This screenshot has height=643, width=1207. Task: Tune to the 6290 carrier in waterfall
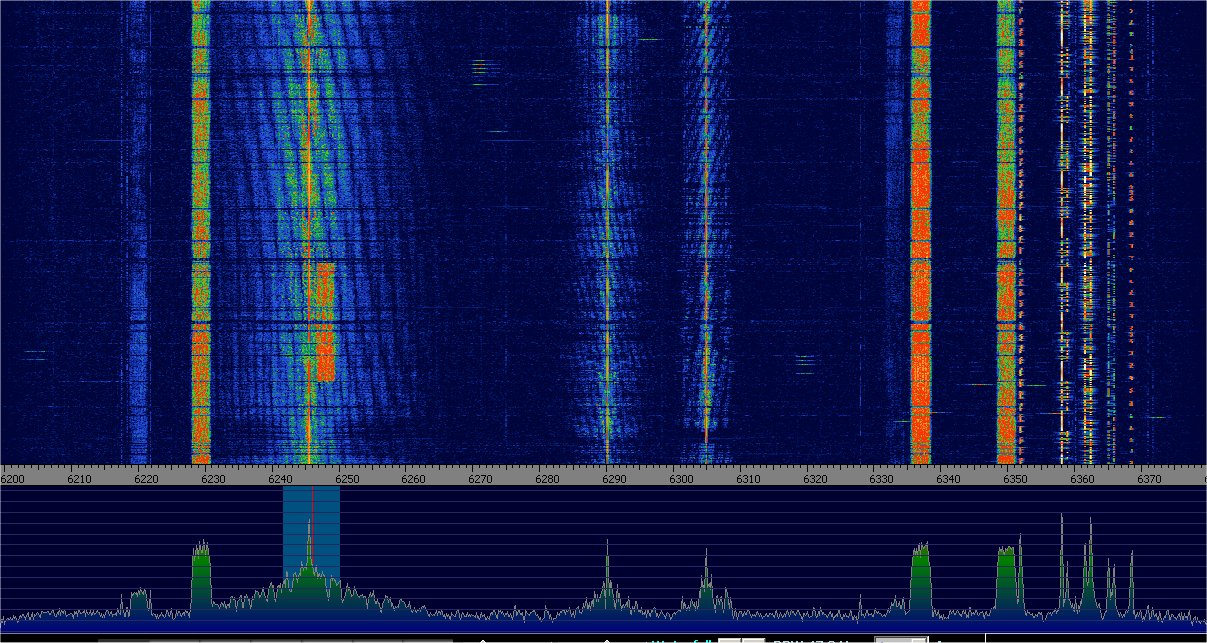[x=607, y=250]
